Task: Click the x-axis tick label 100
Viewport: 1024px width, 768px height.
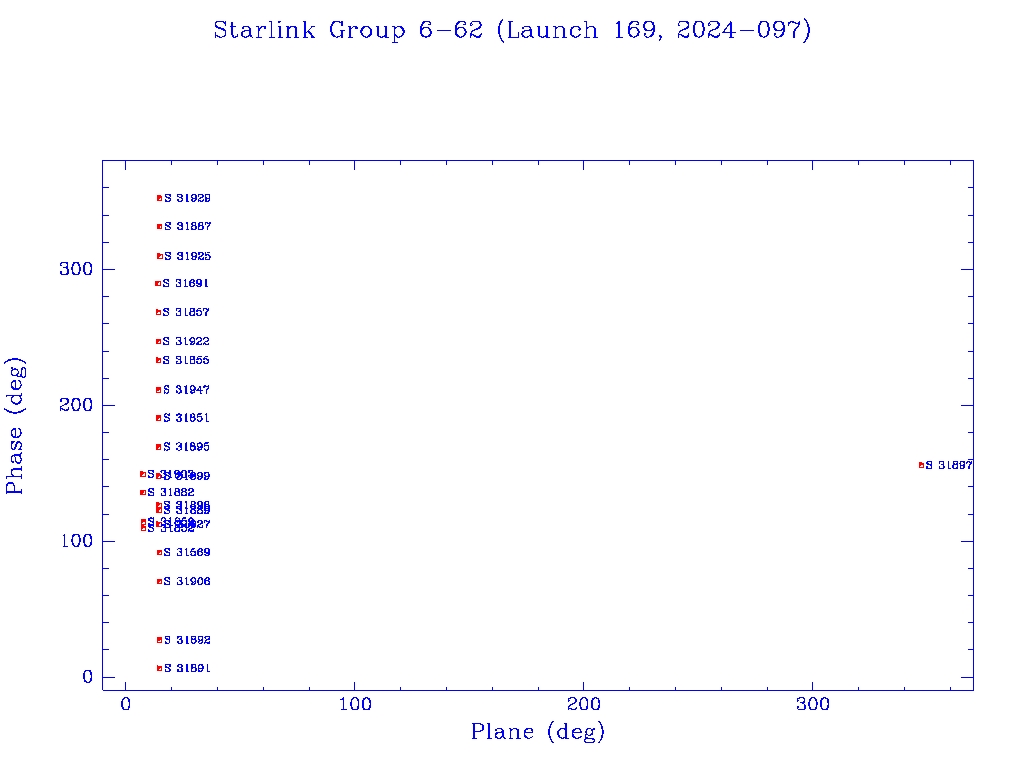Action: coord(355,704)
